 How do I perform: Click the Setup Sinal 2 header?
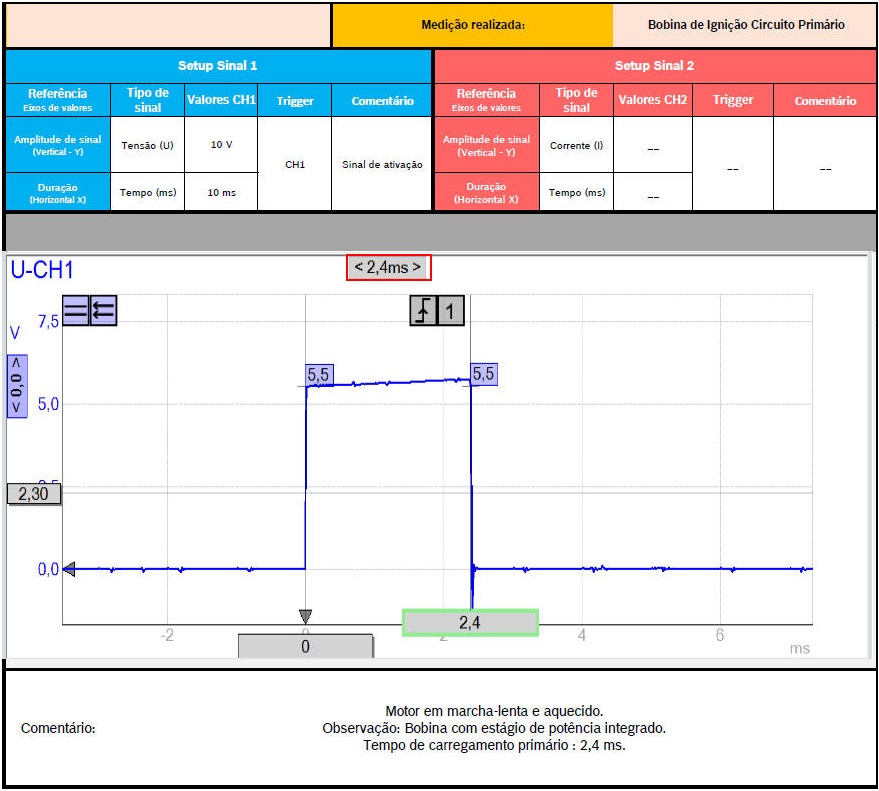click(x=654, y=66)
